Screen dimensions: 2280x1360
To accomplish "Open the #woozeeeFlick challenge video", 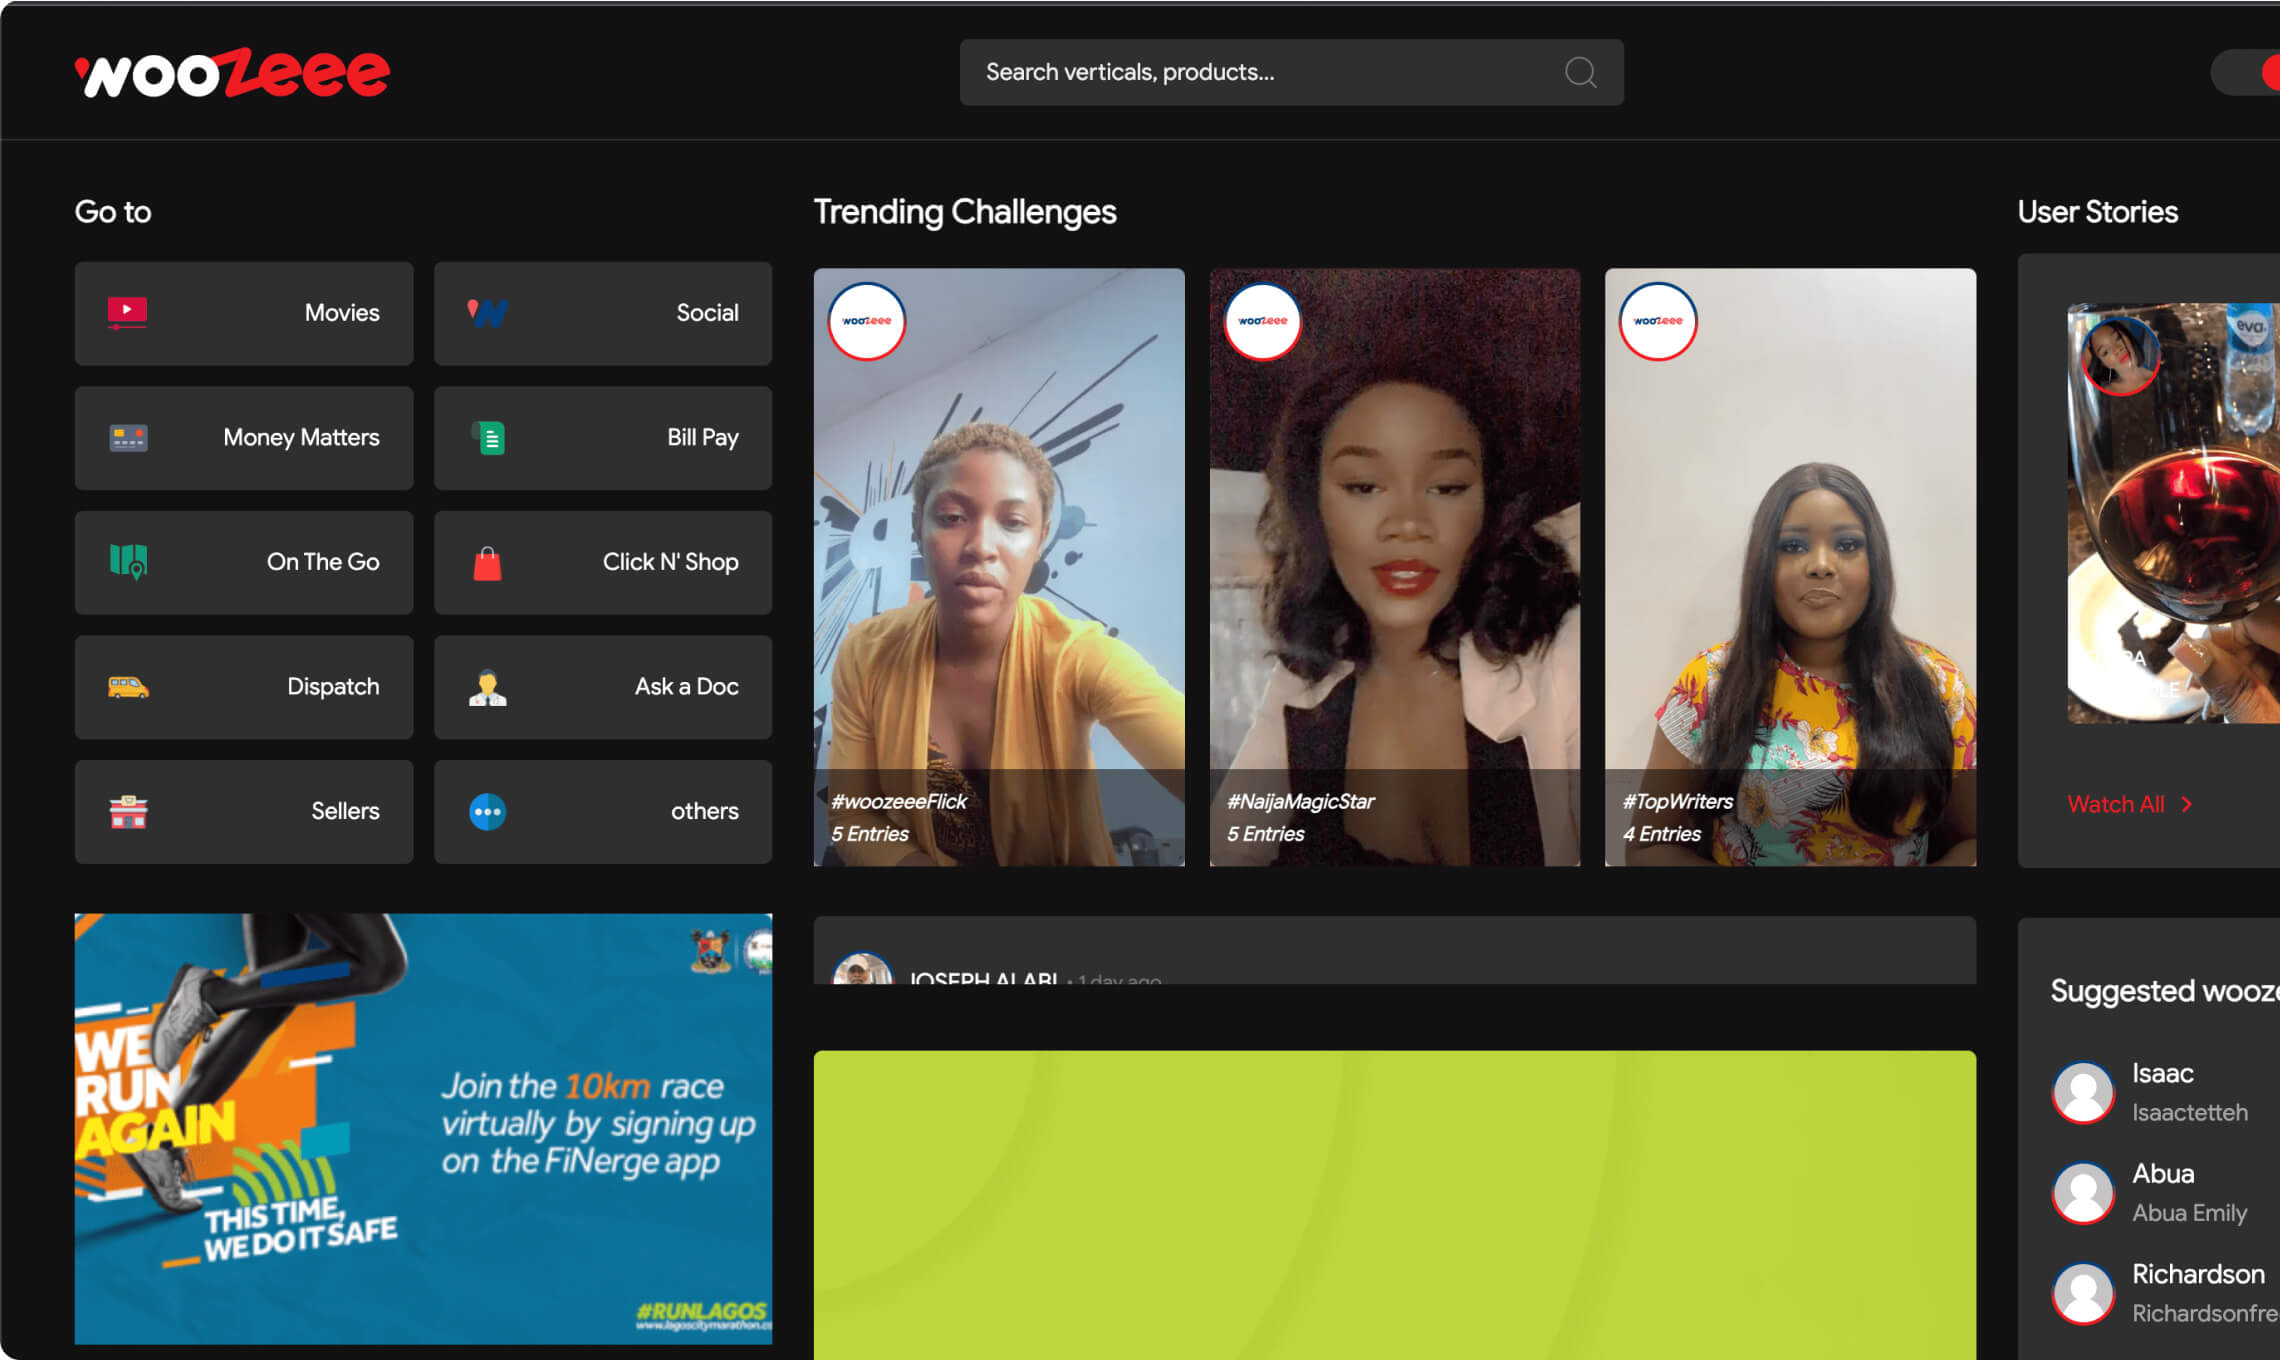I will click(x=999, y=566).
